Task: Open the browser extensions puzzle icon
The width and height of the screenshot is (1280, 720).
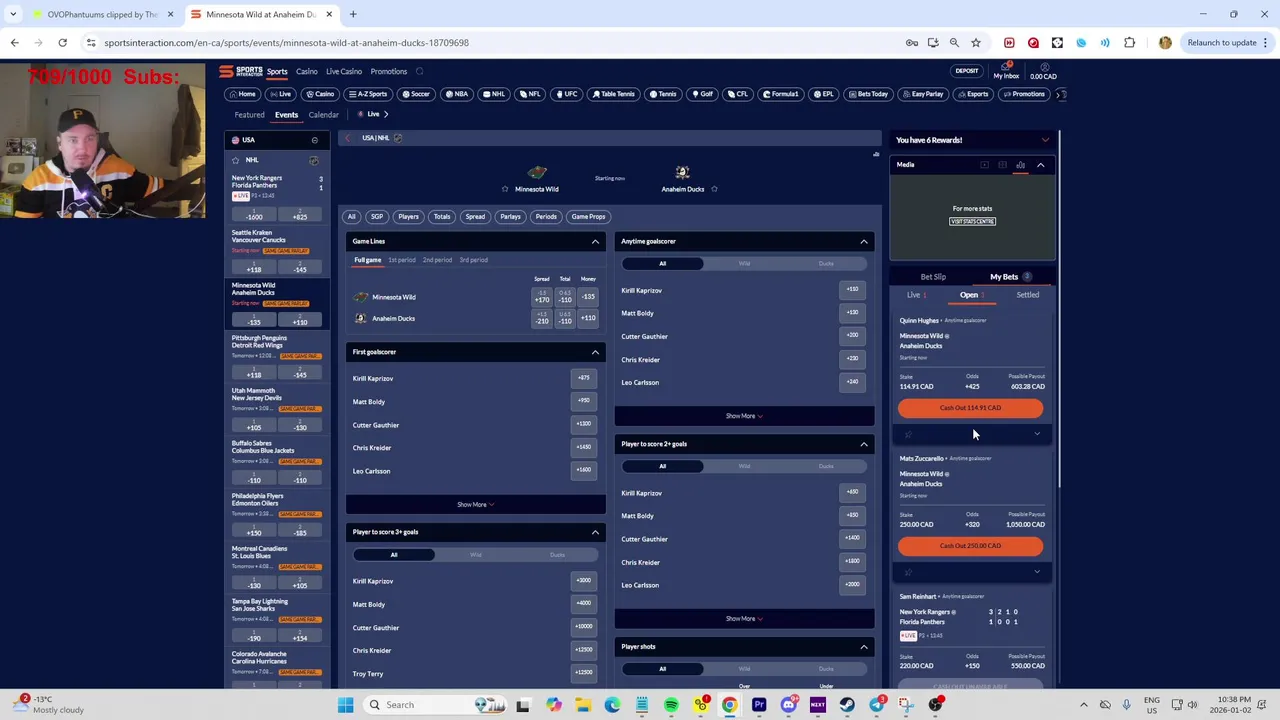Action: pyautogui.click(x=1129, y=43)
